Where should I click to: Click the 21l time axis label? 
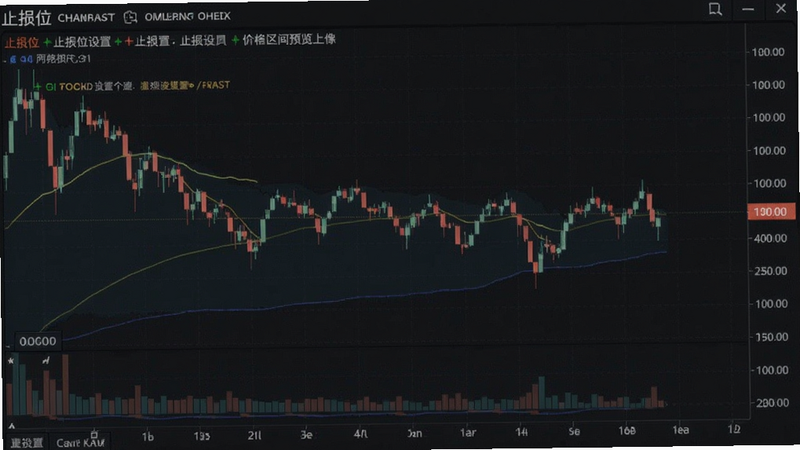click(x=254, y=435)
